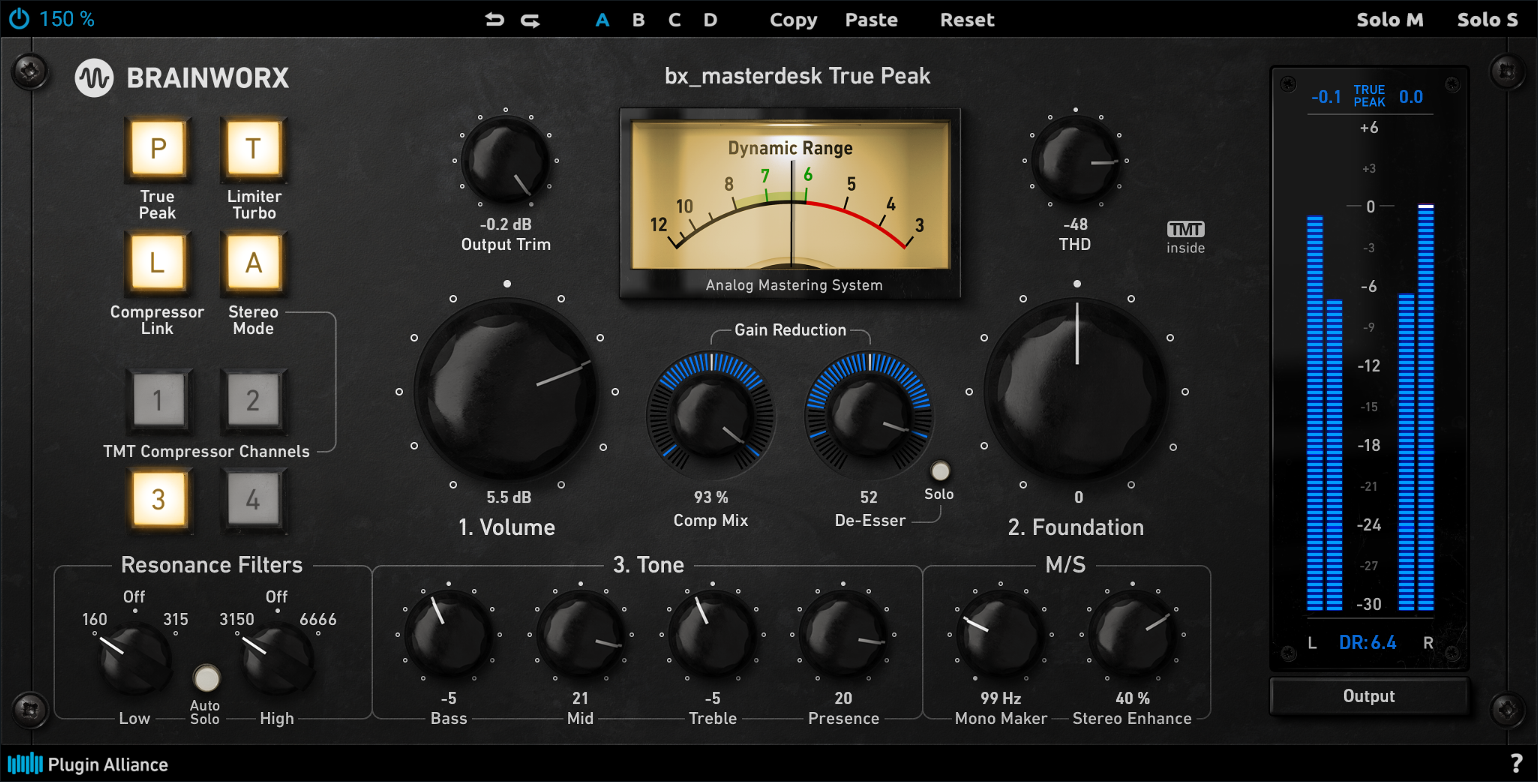1538x782 pixels.
Task: Click the Presence tone knob
Action: tap(843, 634)
